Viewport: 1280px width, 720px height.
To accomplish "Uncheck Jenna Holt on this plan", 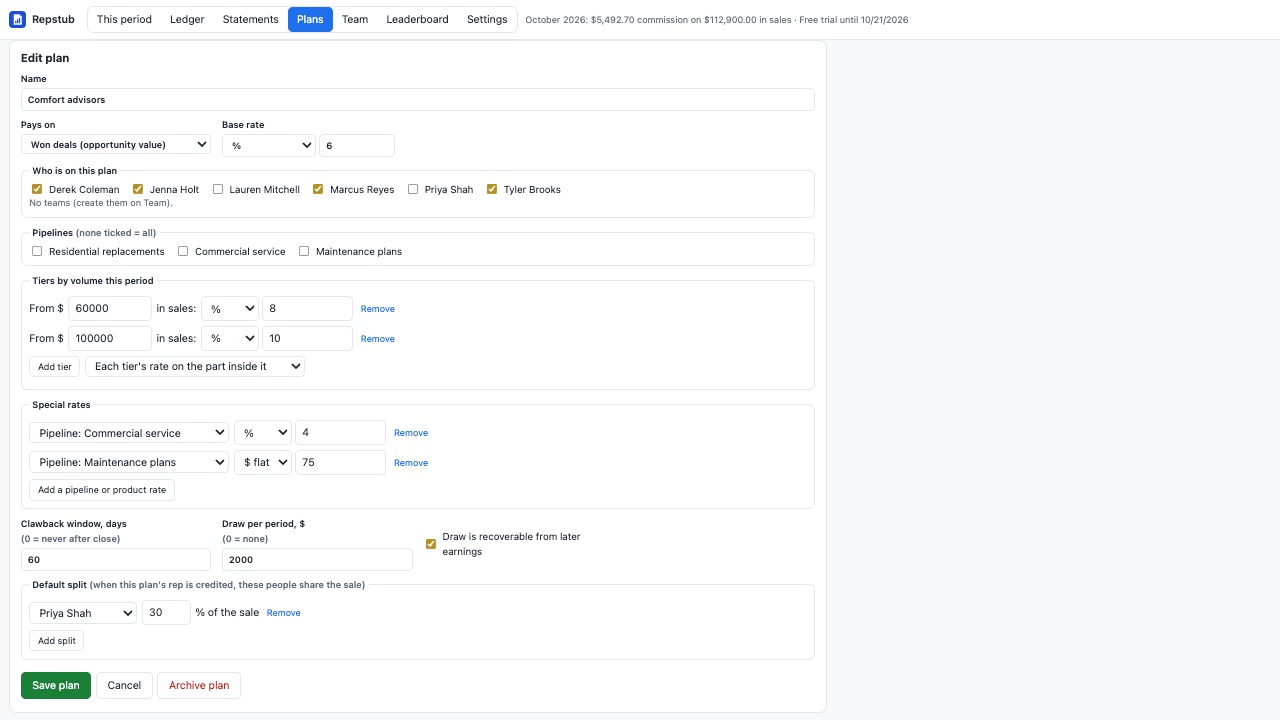I will pyautogui.click(x=138, y=189).
